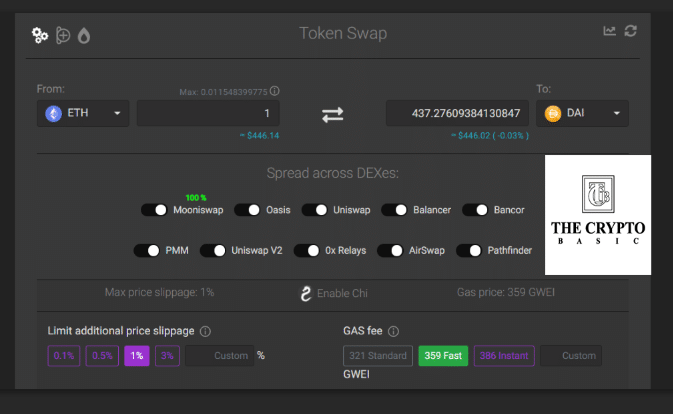This screenshot has width=673, height=414.
Task: Toggle the AirSwap switch
Action: pyautogui.click(x=390, y=251)
